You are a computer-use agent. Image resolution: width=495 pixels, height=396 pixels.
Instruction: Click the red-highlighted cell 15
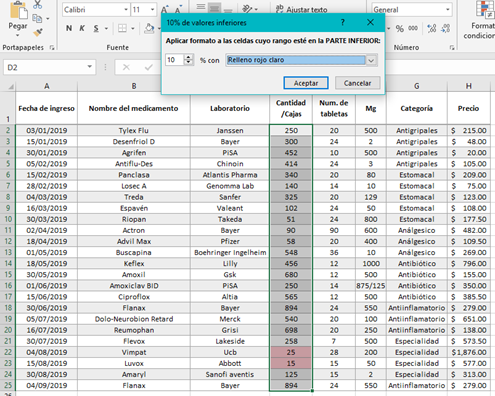tap(291, 363)
